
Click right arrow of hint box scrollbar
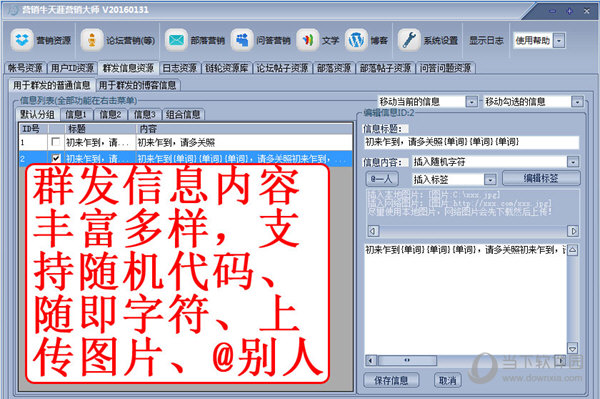point(573,231)
